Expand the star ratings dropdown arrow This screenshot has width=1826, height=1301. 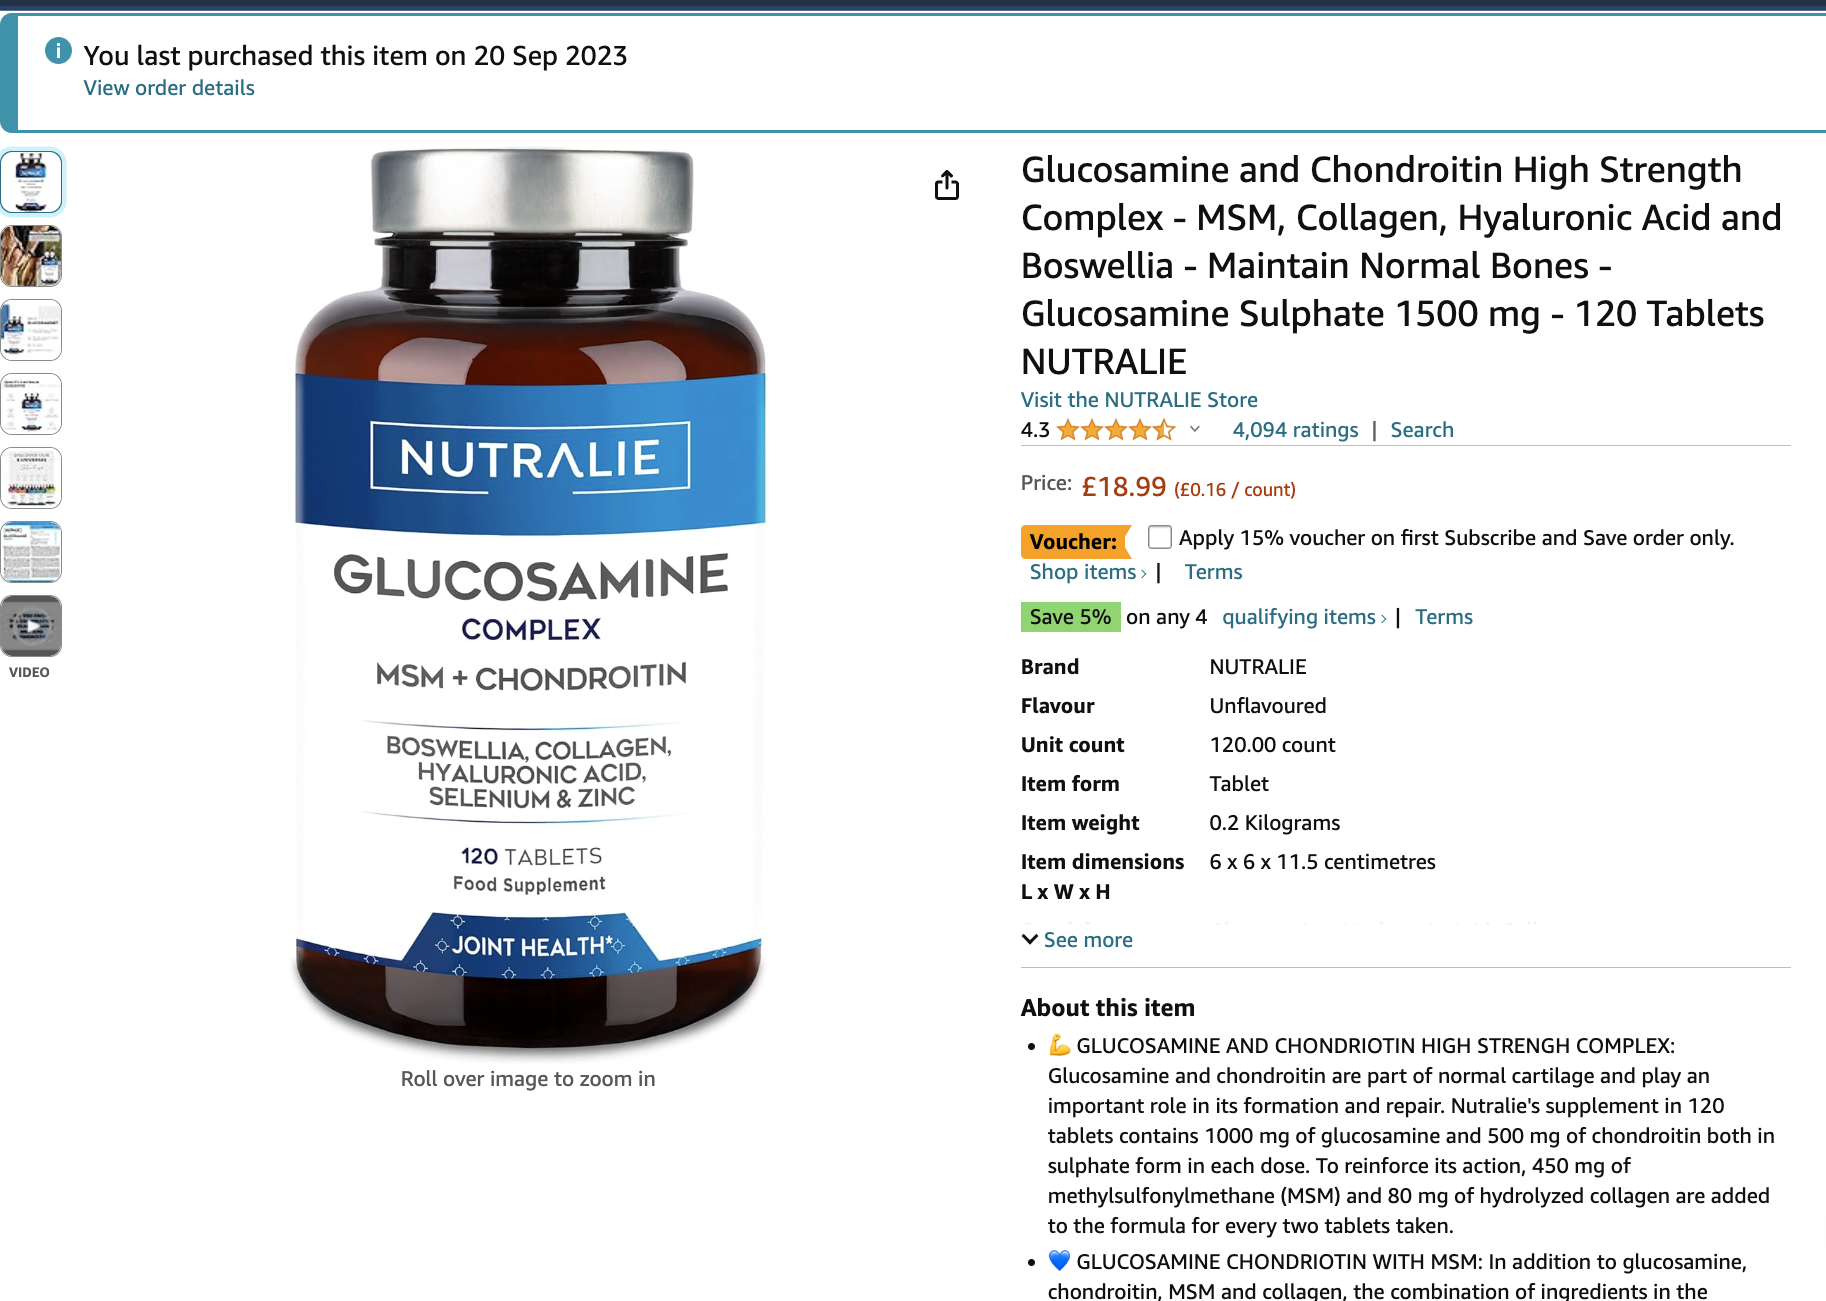point(1194,429)
